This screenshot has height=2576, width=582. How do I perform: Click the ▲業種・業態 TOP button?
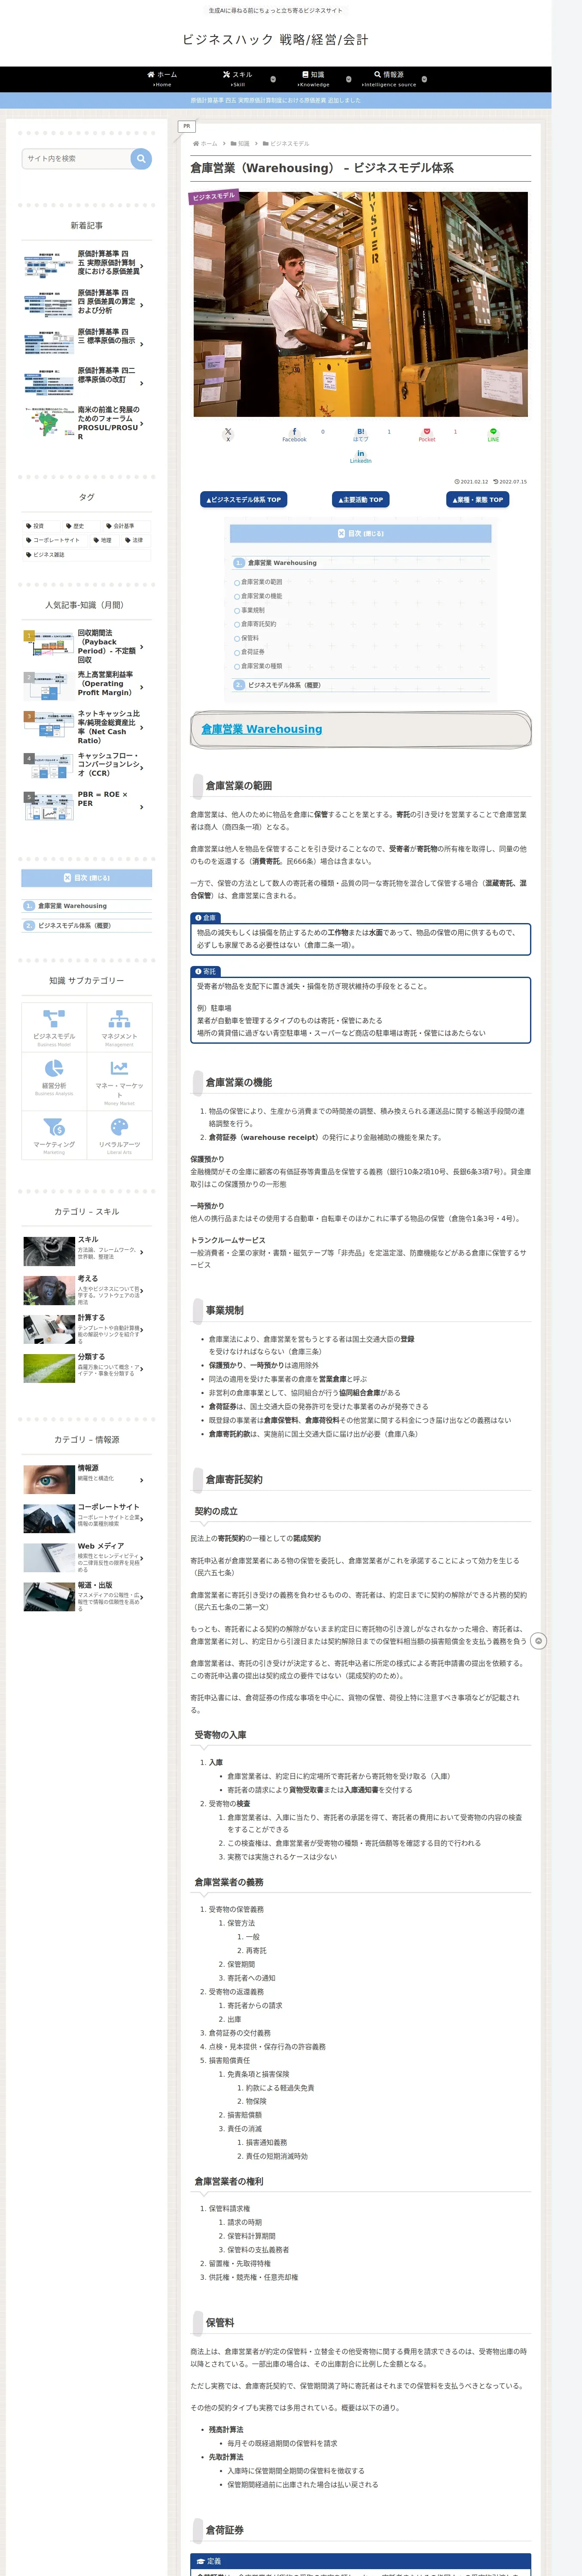coord(478,499)
